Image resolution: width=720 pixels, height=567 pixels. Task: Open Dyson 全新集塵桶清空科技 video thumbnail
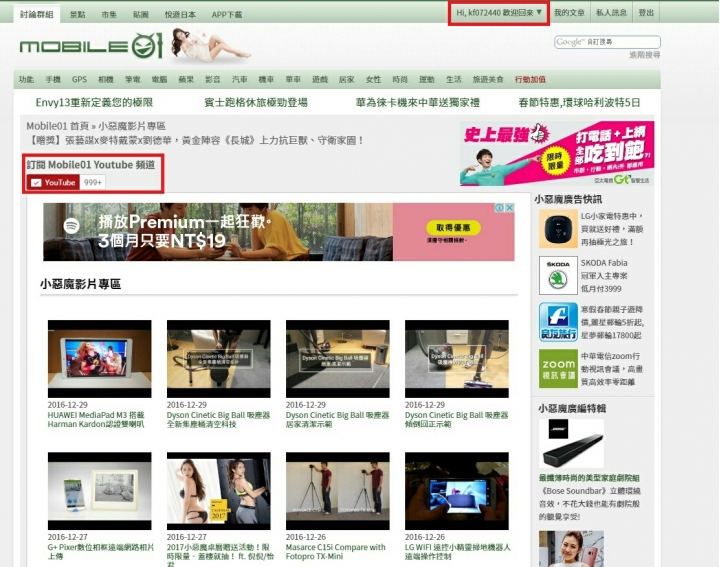(219, 359)
